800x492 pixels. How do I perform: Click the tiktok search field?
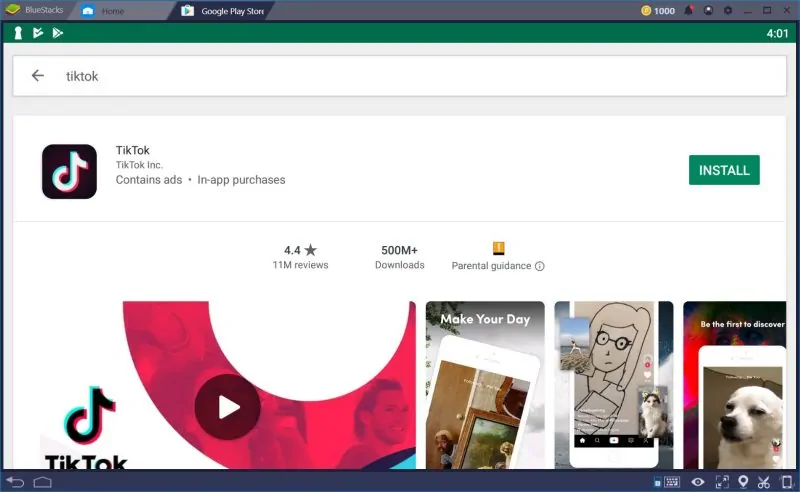[399, 76]
